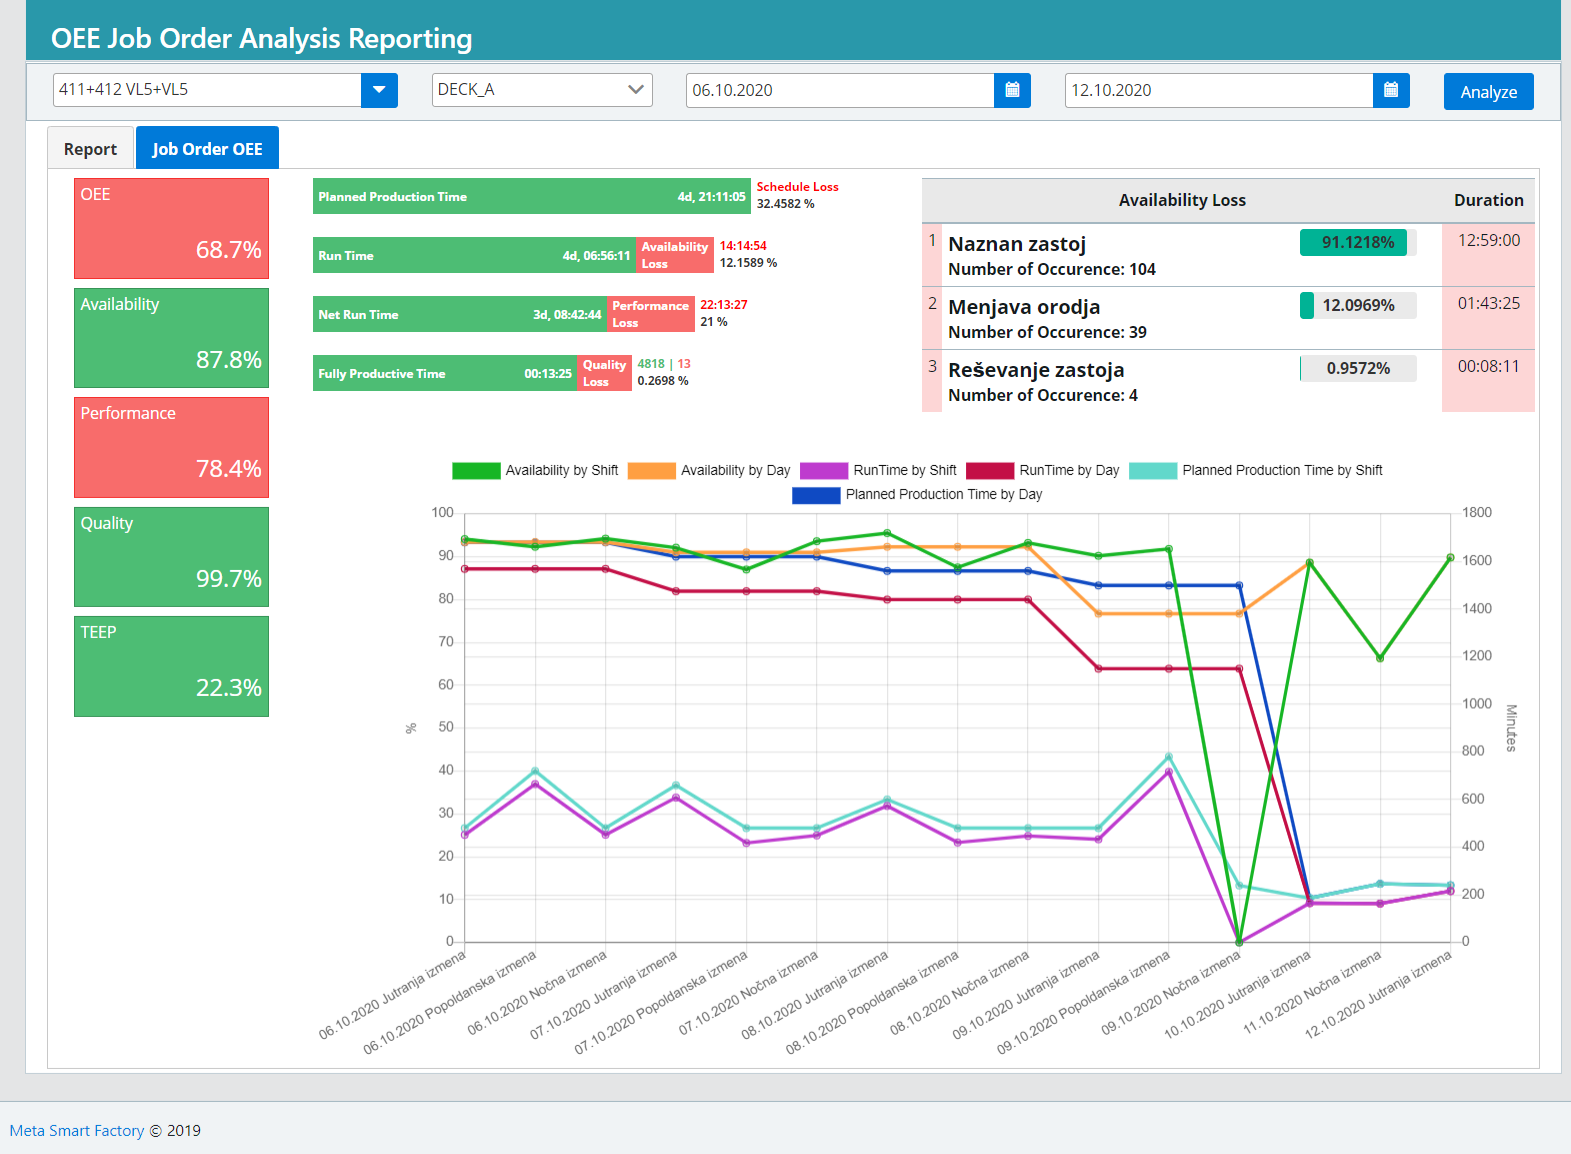Toggle Planned Production Time by Day legend
The height and width of the screenshot is (1154, 1571).
[917, 495]
